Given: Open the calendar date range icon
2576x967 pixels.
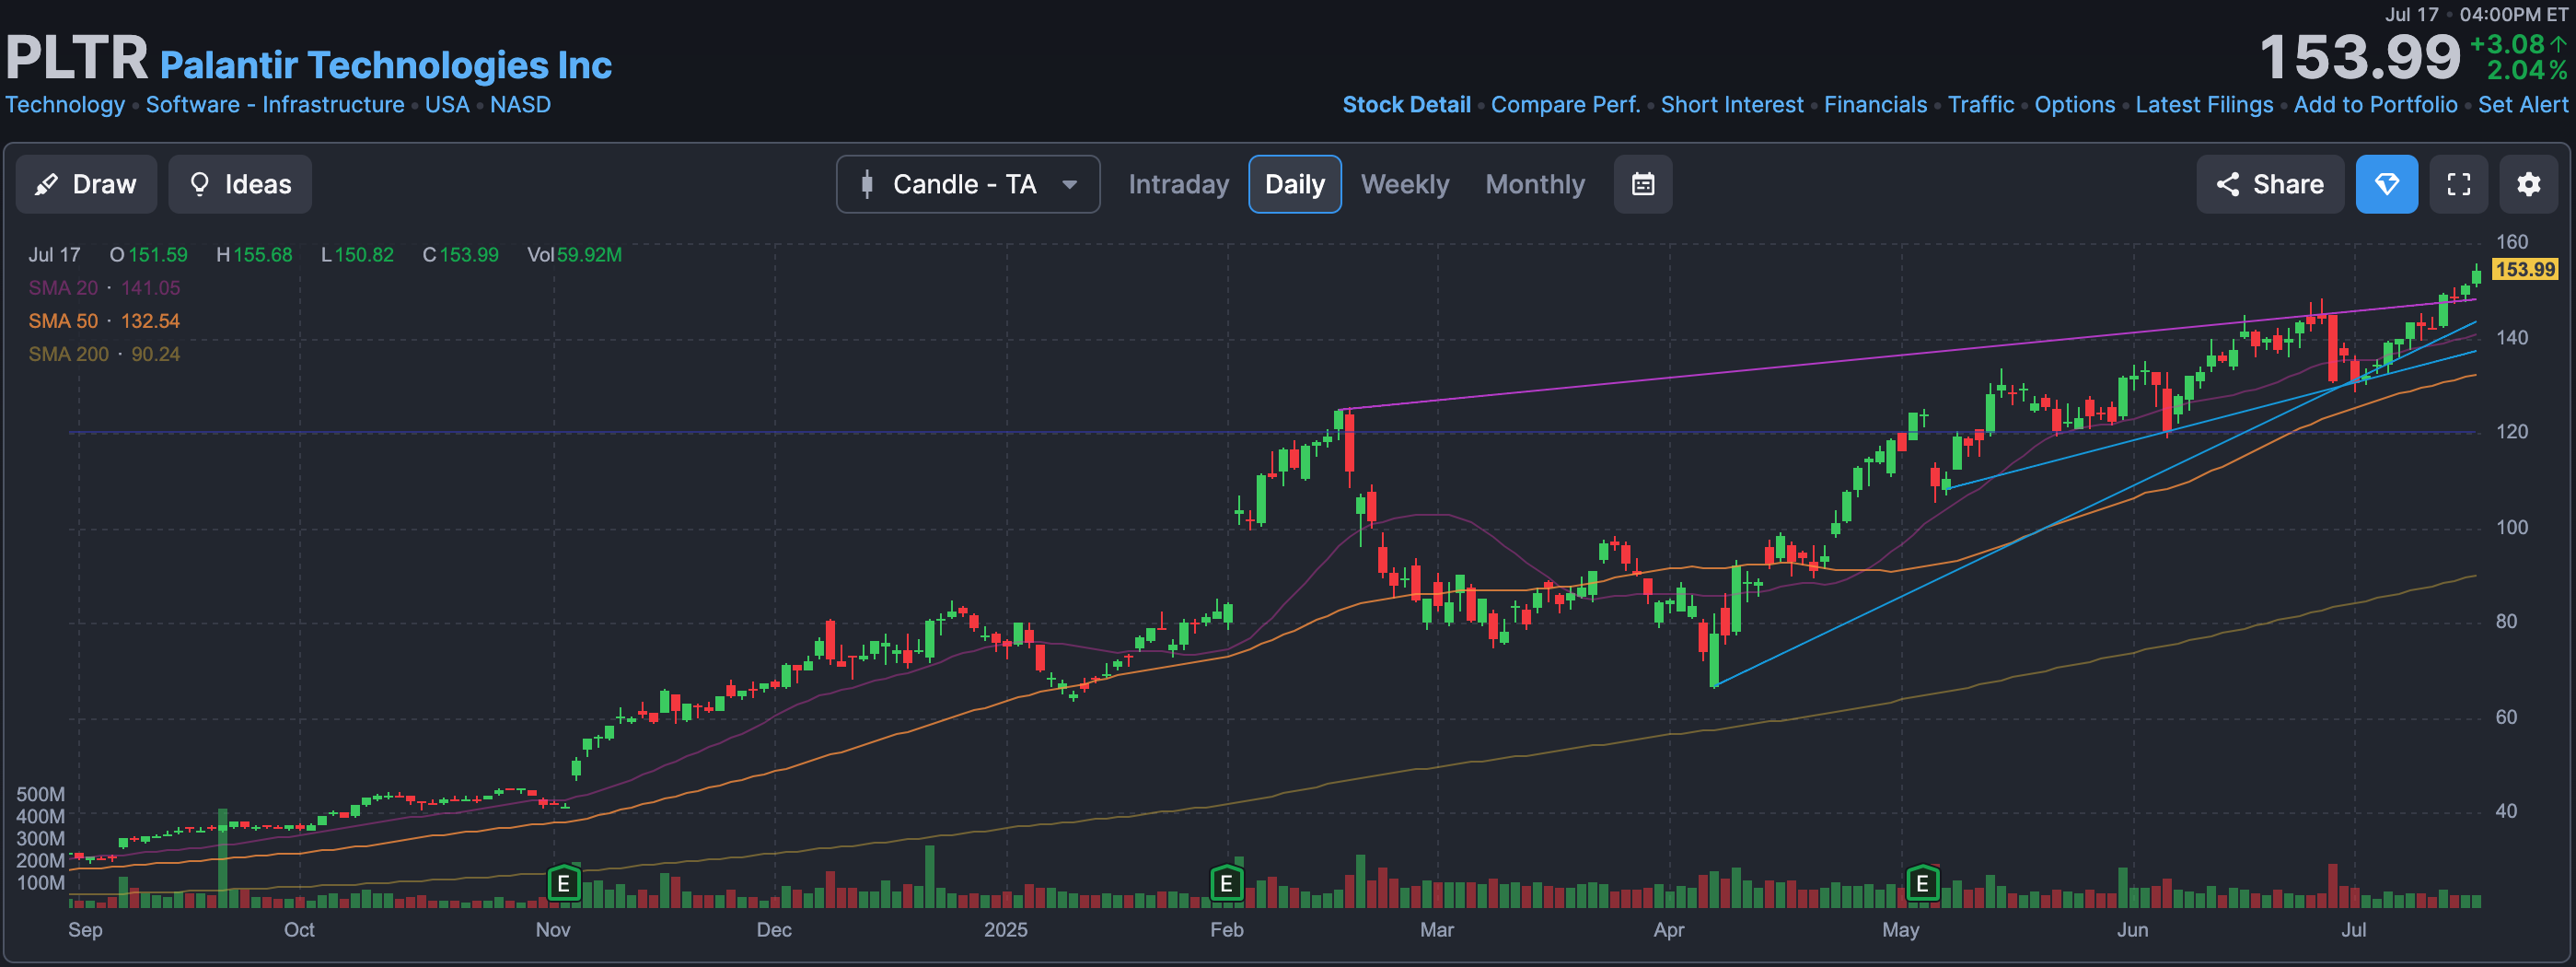Looking at the screenshot, I should point(1643,184).
